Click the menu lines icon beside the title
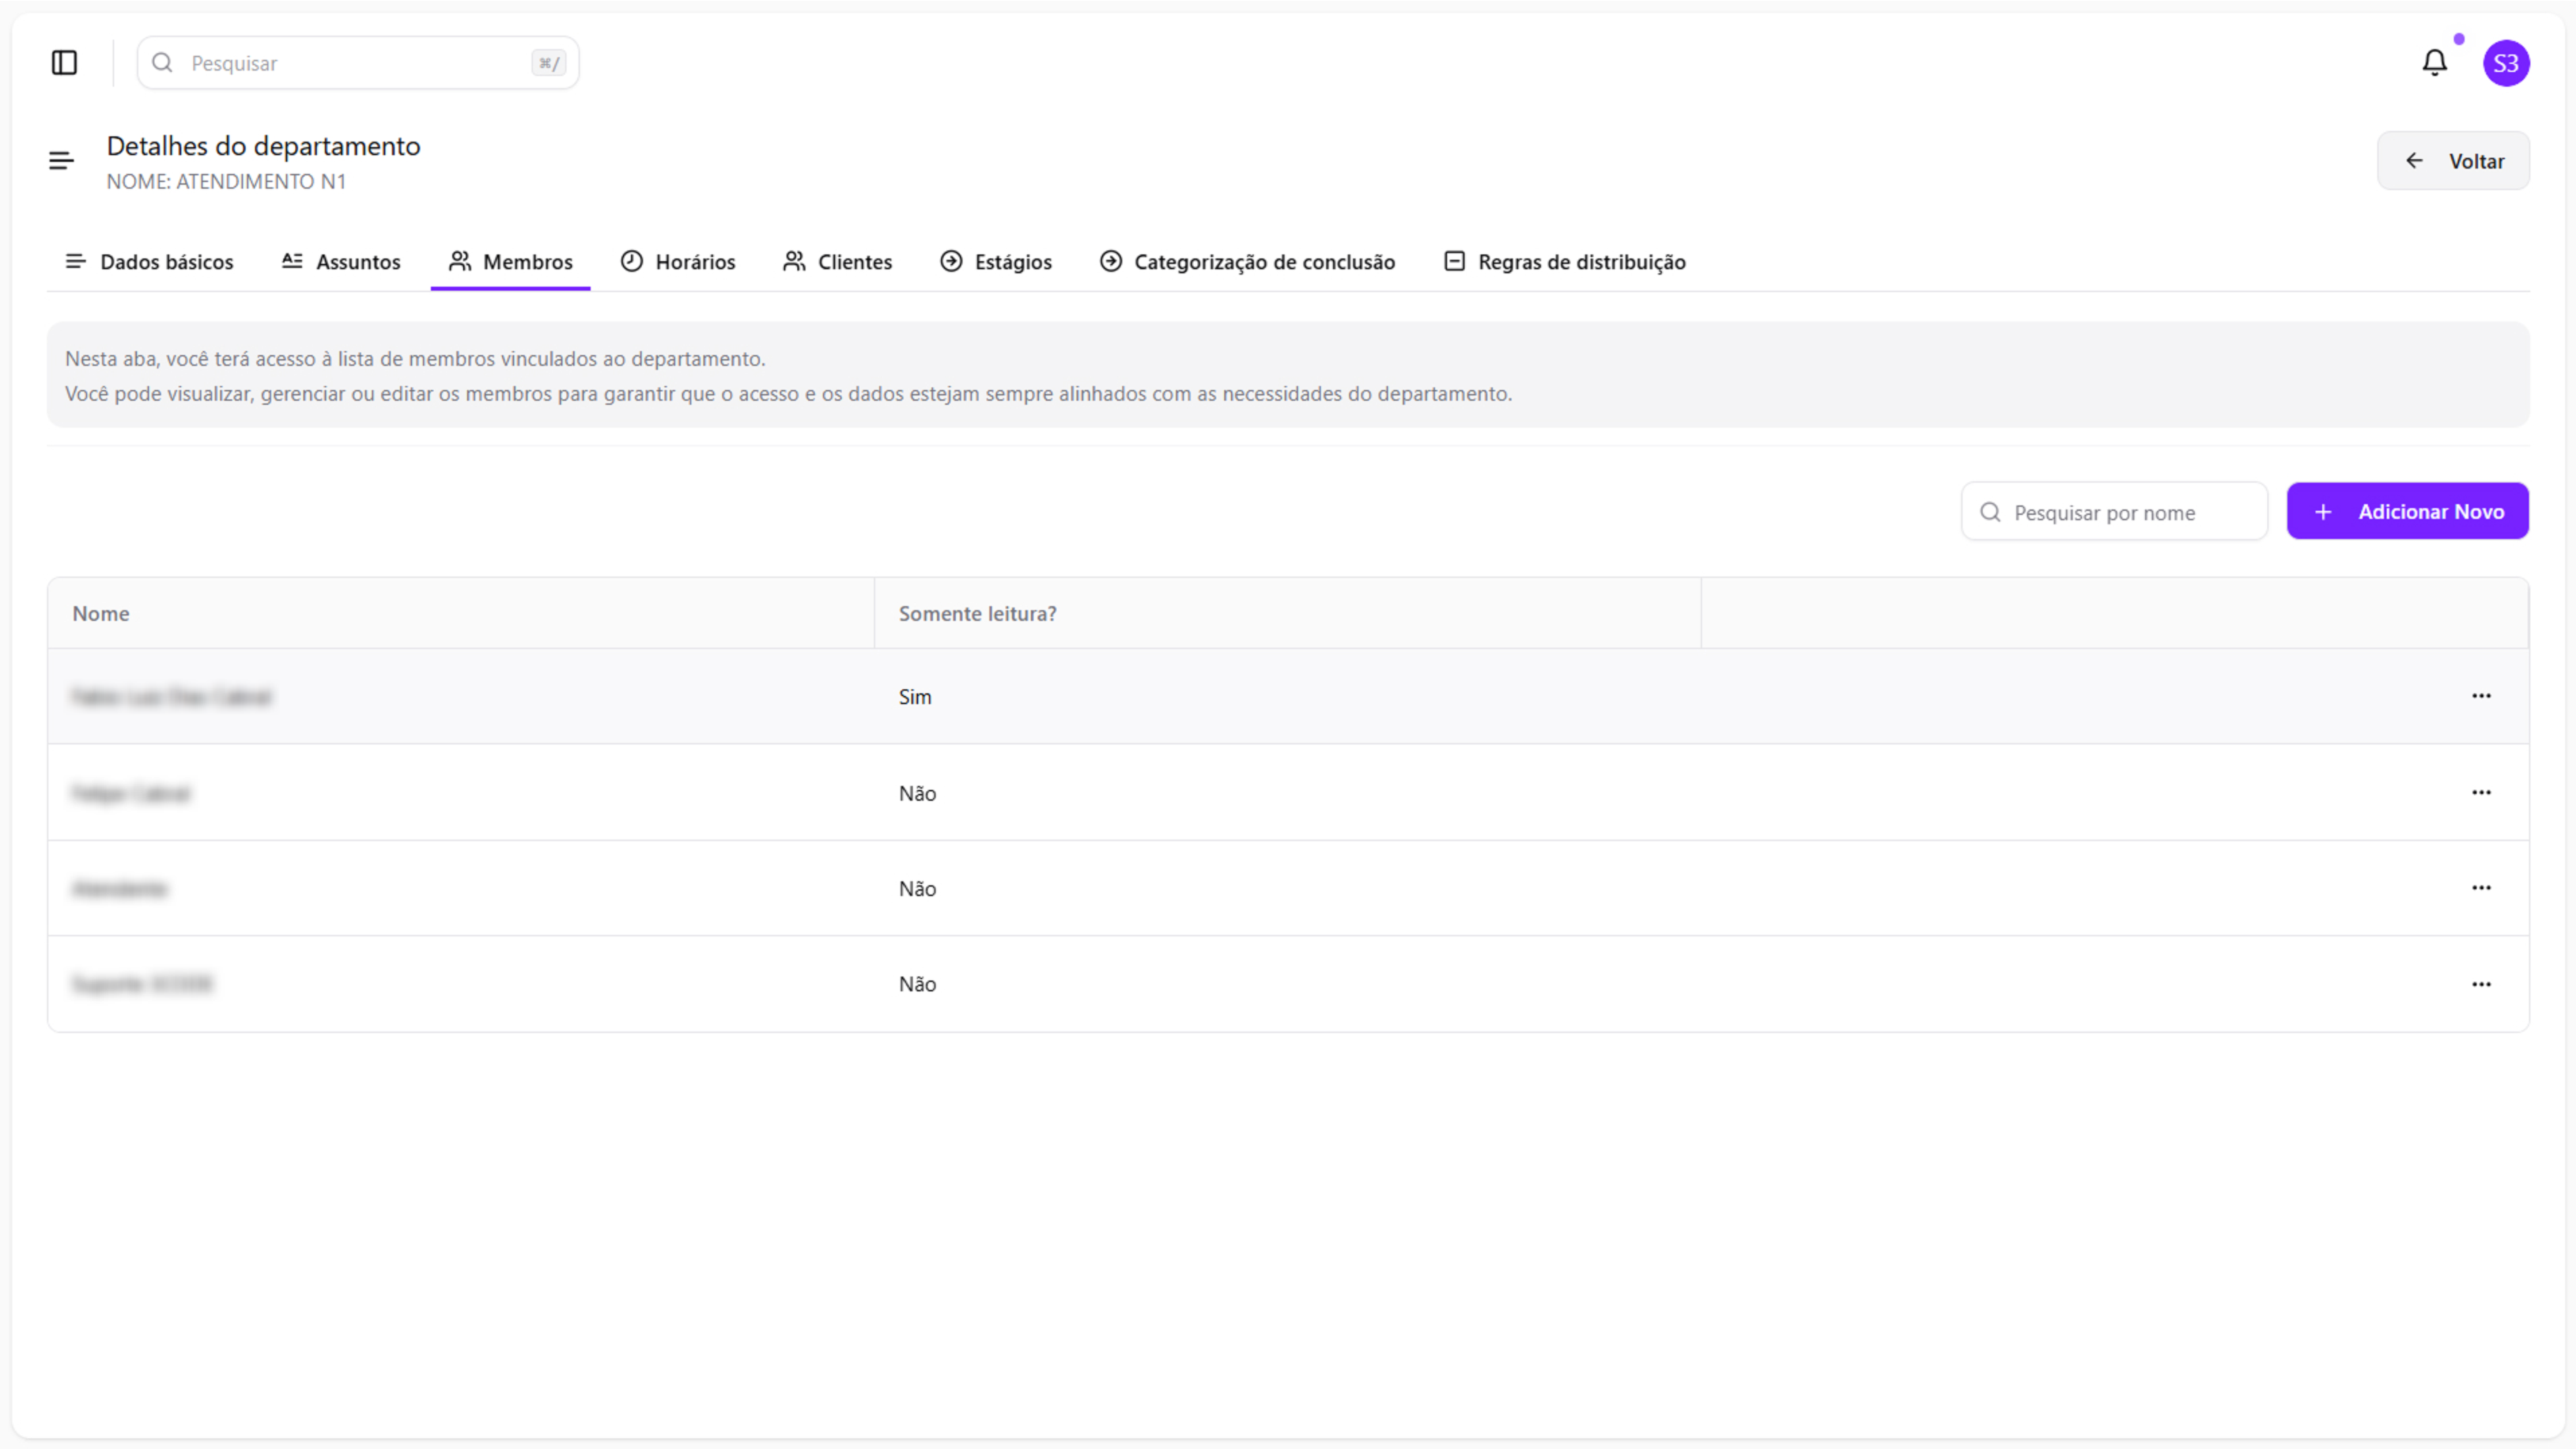 [61, 160]
